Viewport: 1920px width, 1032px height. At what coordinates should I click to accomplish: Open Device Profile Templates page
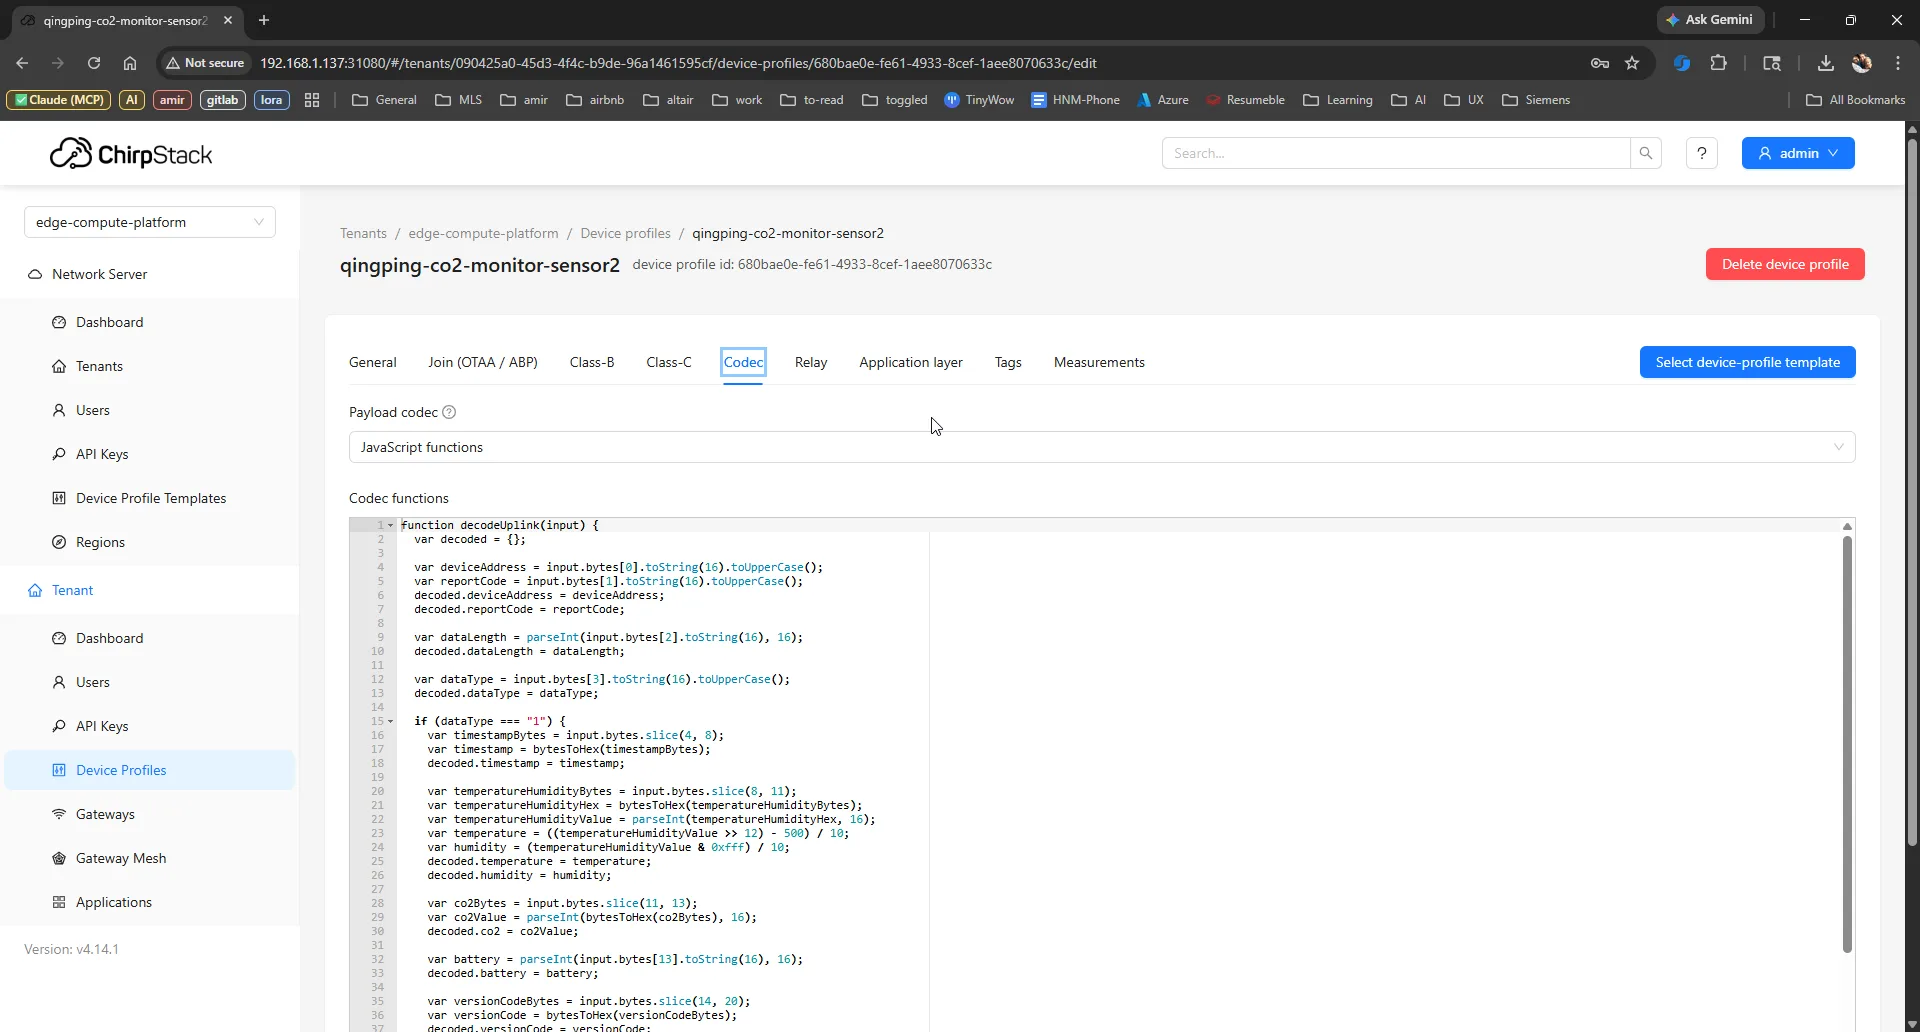click(151, 498)
